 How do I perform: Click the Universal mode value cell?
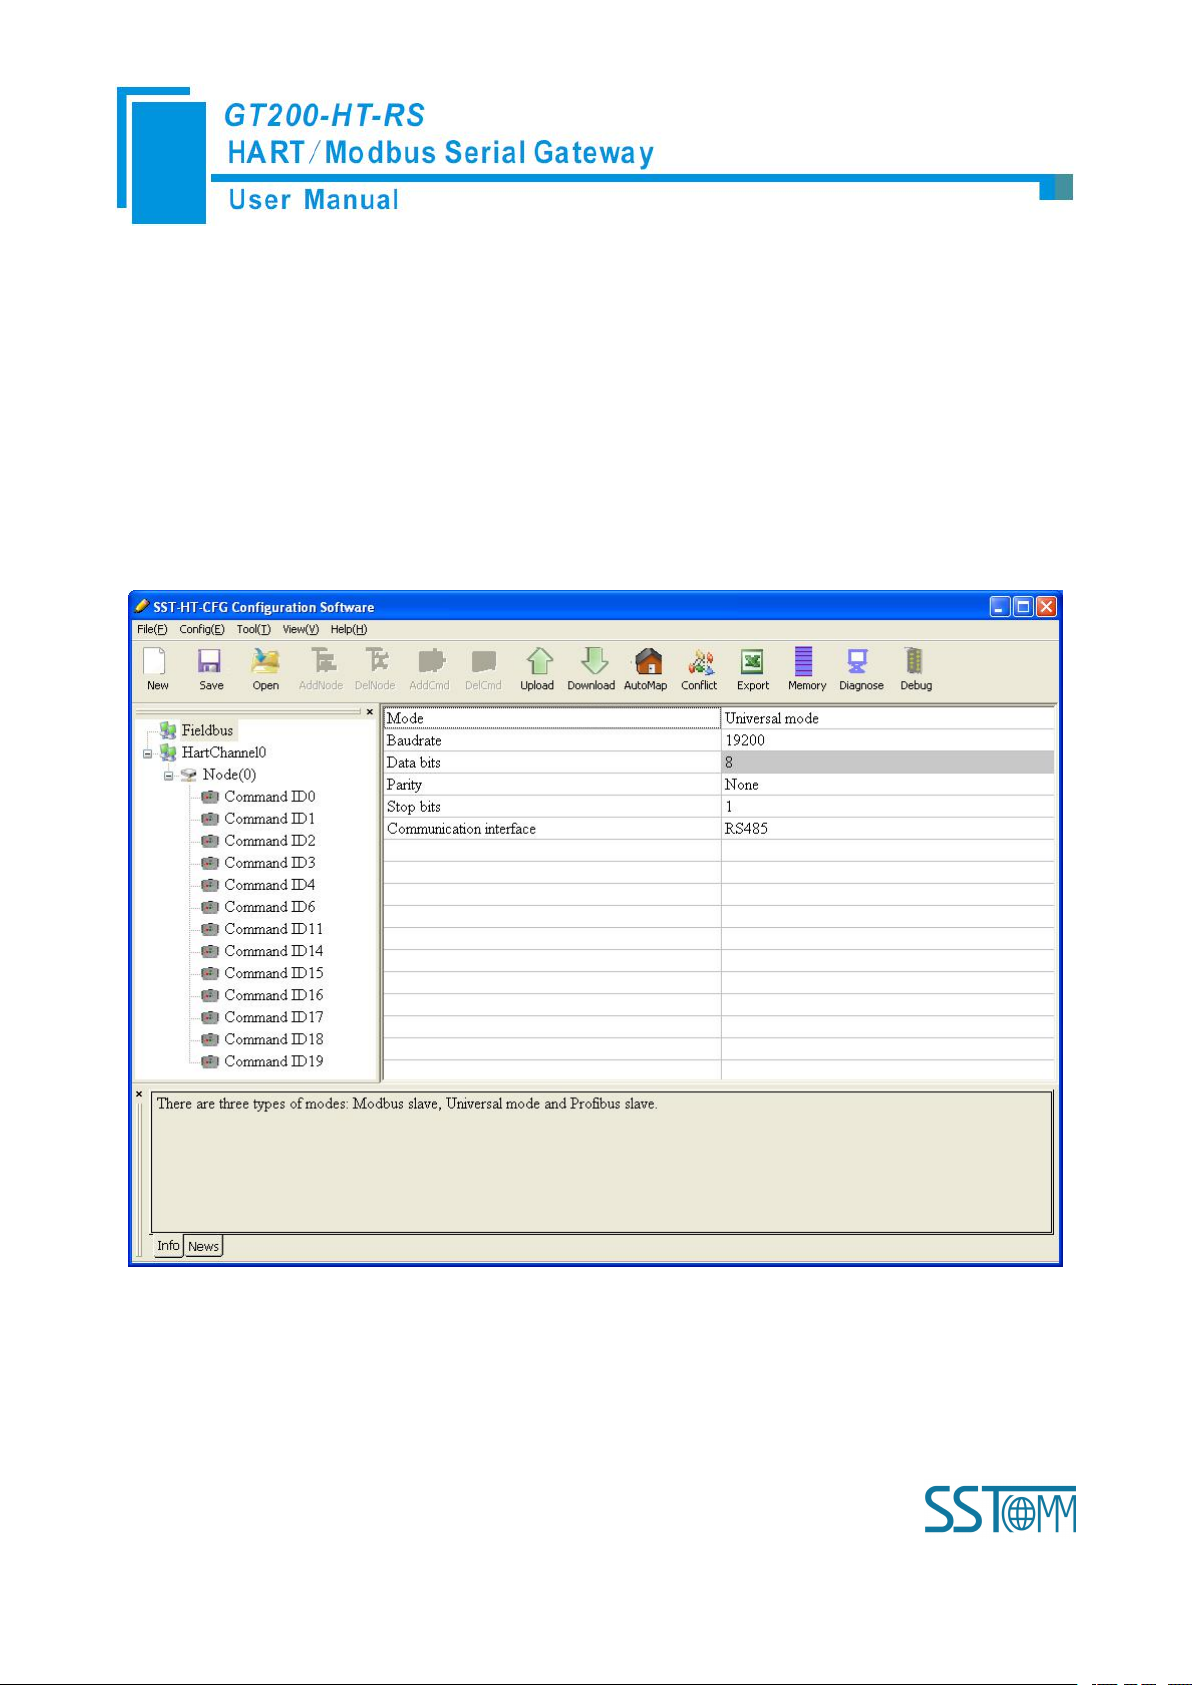coord(888,718)
